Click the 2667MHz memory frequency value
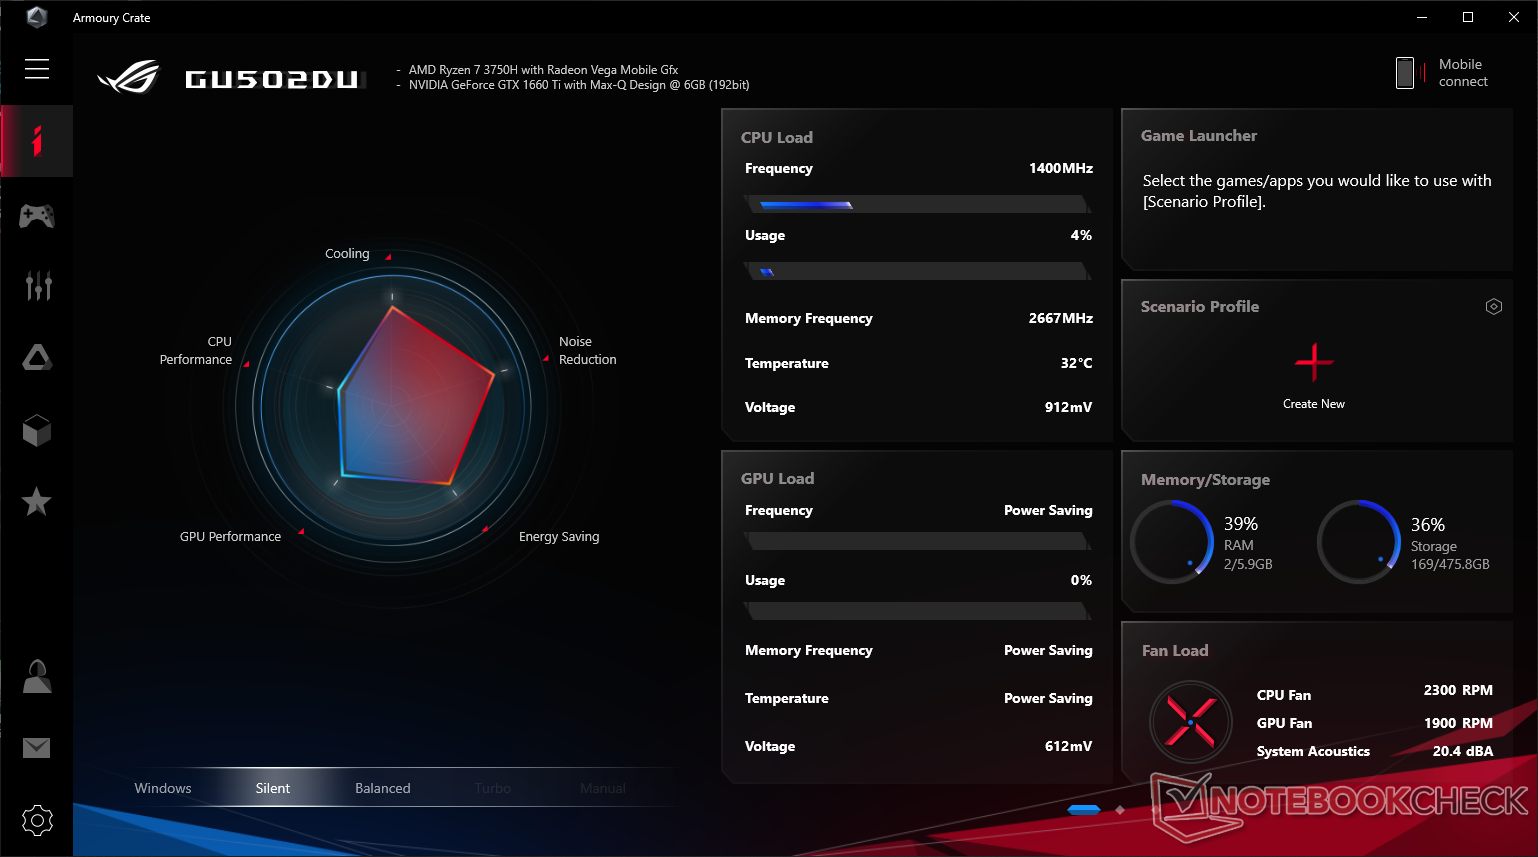1538x857 pixels. pyautogui.click(x=1061, y=319)
